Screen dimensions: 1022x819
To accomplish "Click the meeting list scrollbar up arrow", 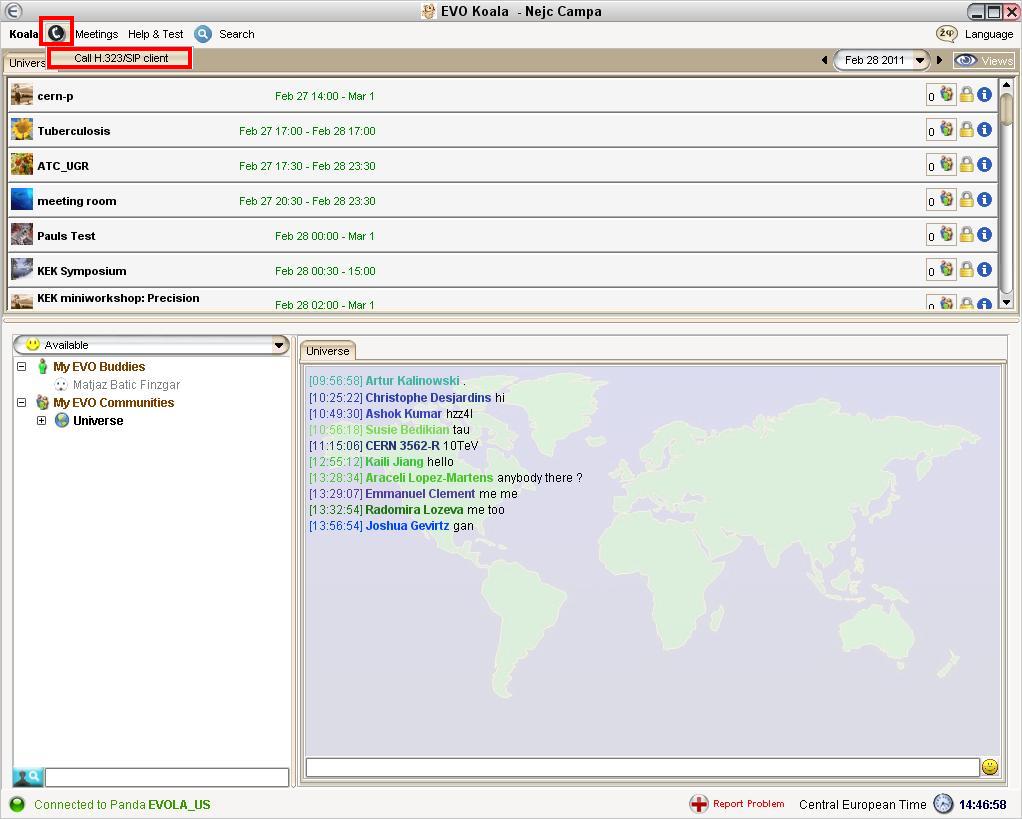I will click(x=1006, y=85).
